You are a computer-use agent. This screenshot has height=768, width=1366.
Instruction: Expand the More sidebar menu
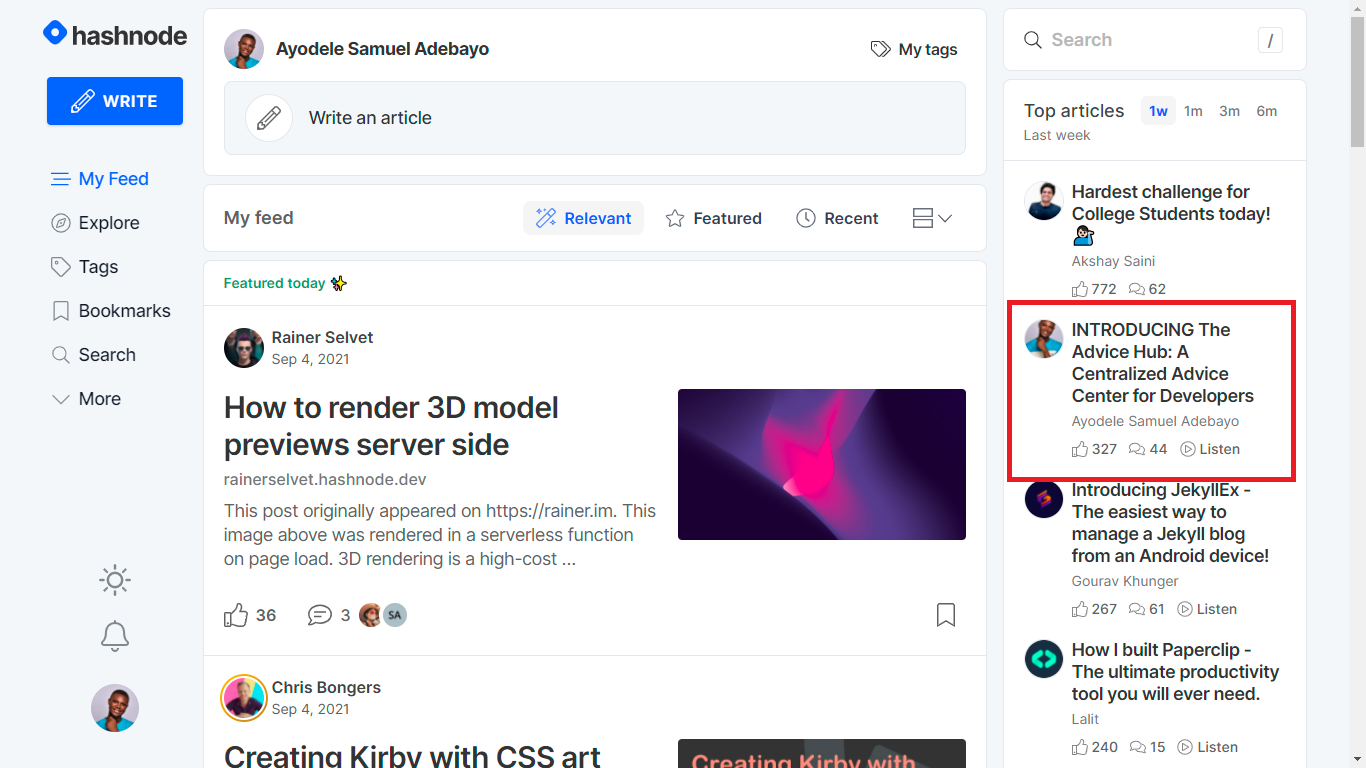[86, 399]
